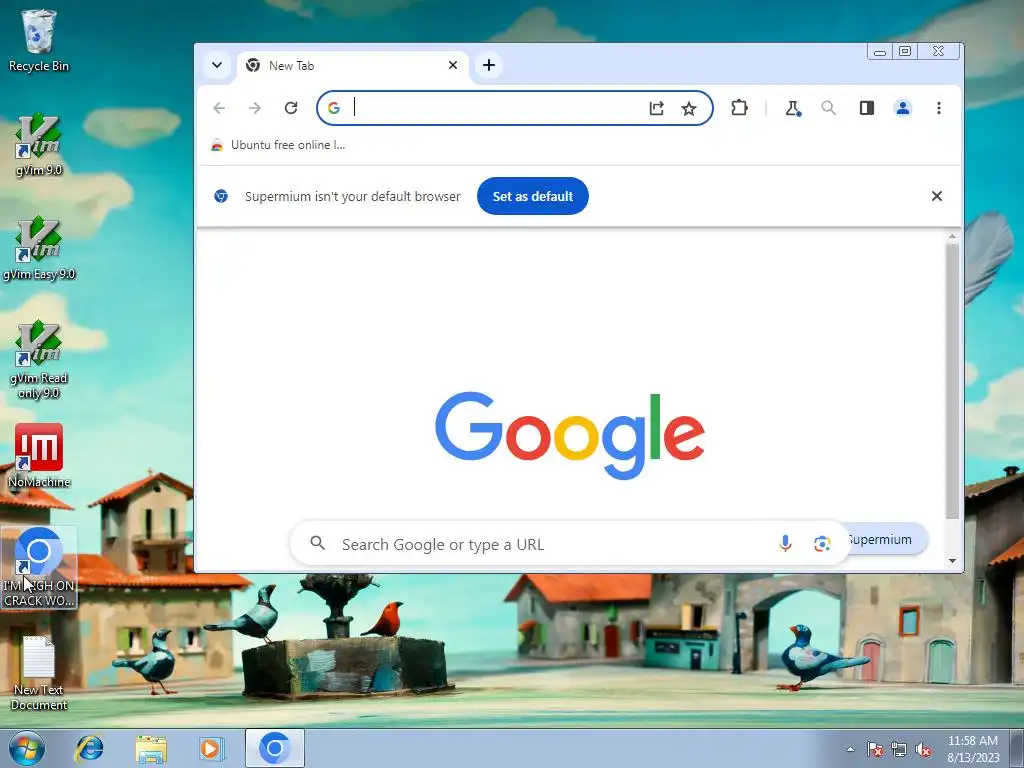1024x768 pixels.
Task: Open Chrome Labs flask icon
Action: (793, 108)
